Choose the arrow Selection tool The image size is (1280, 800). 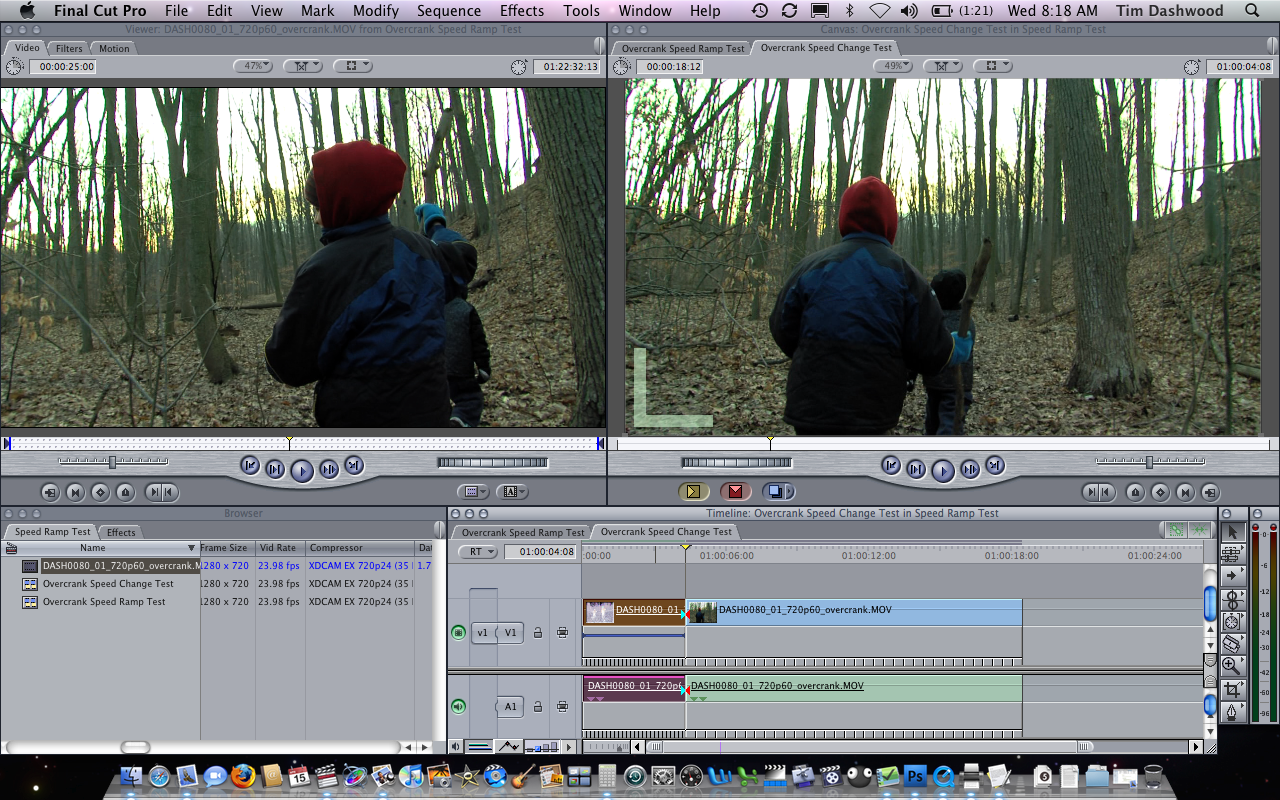pos(1231,532)
